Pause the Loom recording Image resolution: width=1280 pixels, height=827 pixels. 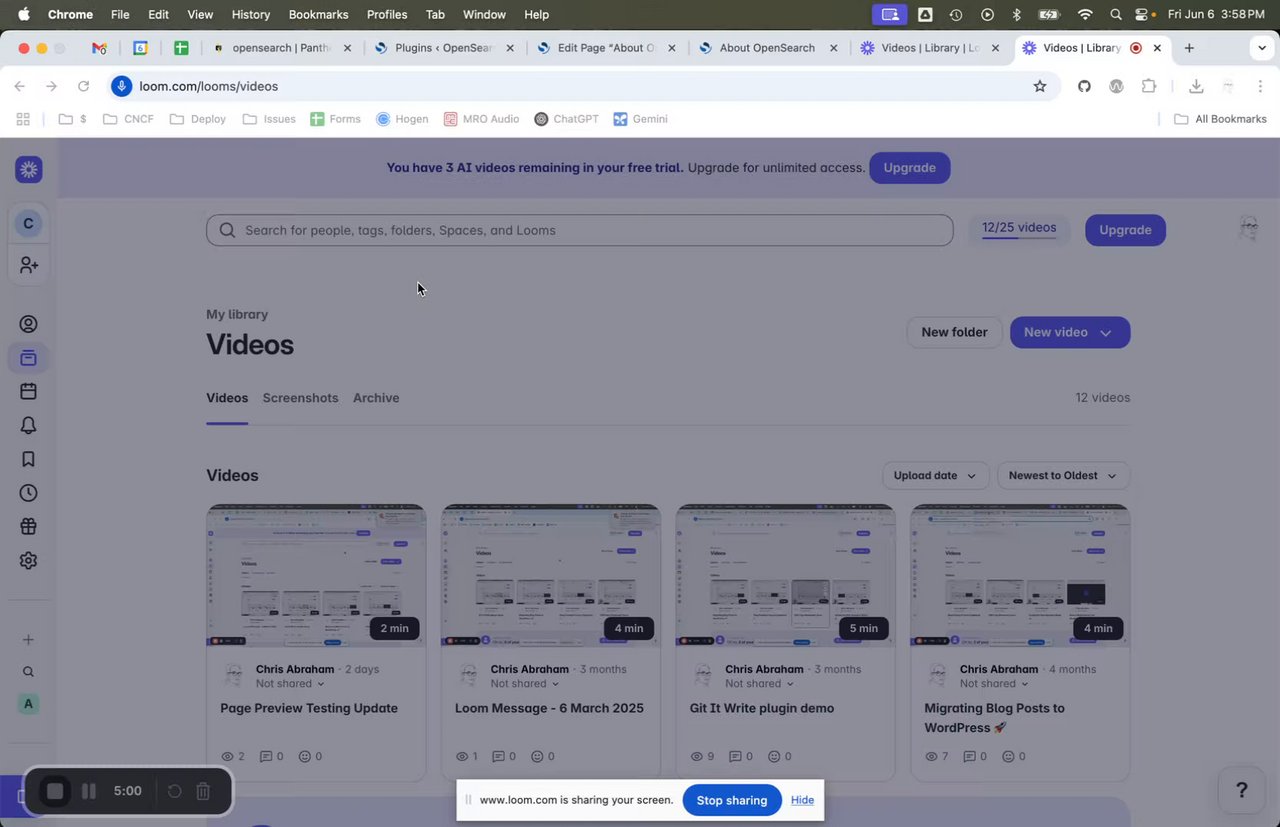coord(88,791)
